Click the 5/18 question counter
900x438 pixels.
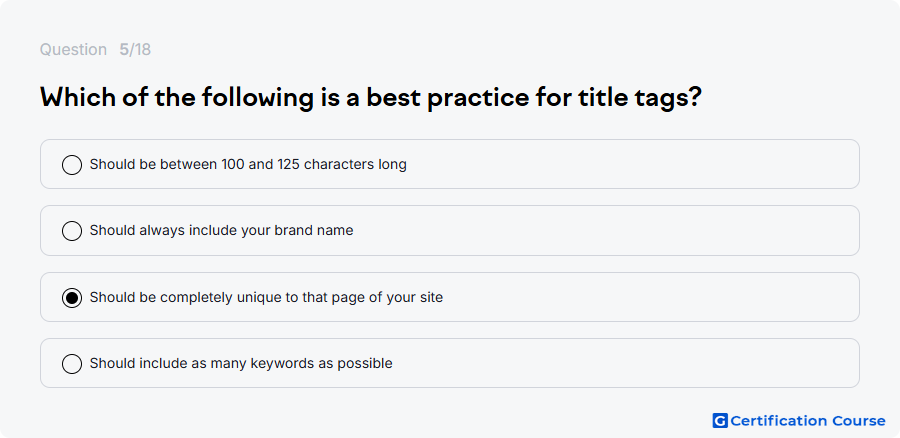tap(135, 50)
